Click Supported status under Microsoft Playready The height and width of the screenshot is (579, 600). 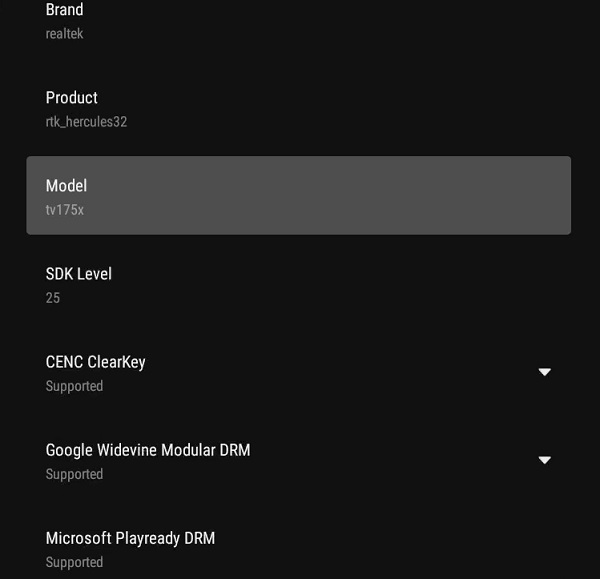74,562
